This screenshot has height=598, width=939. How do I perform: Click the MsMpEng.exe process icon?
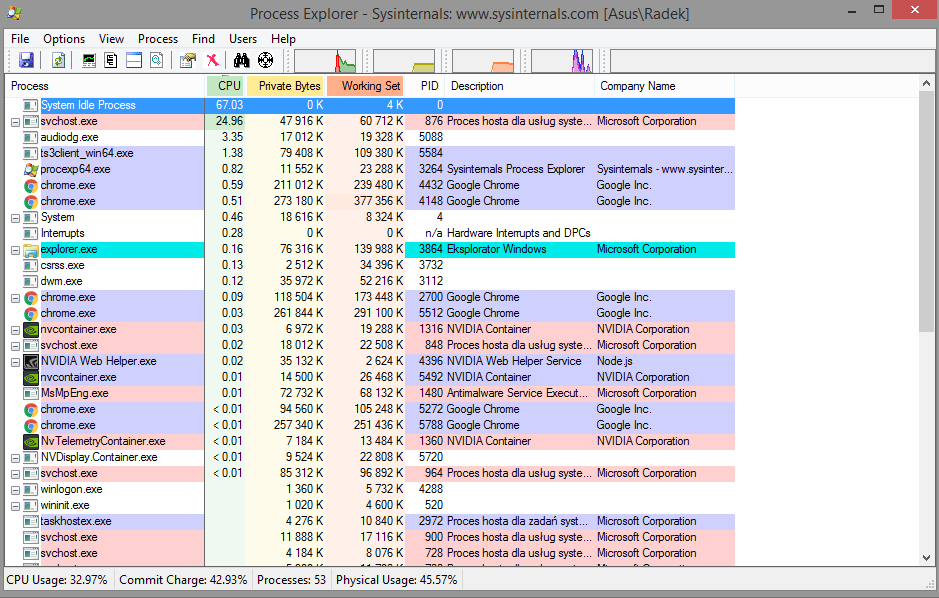[31, 393]
